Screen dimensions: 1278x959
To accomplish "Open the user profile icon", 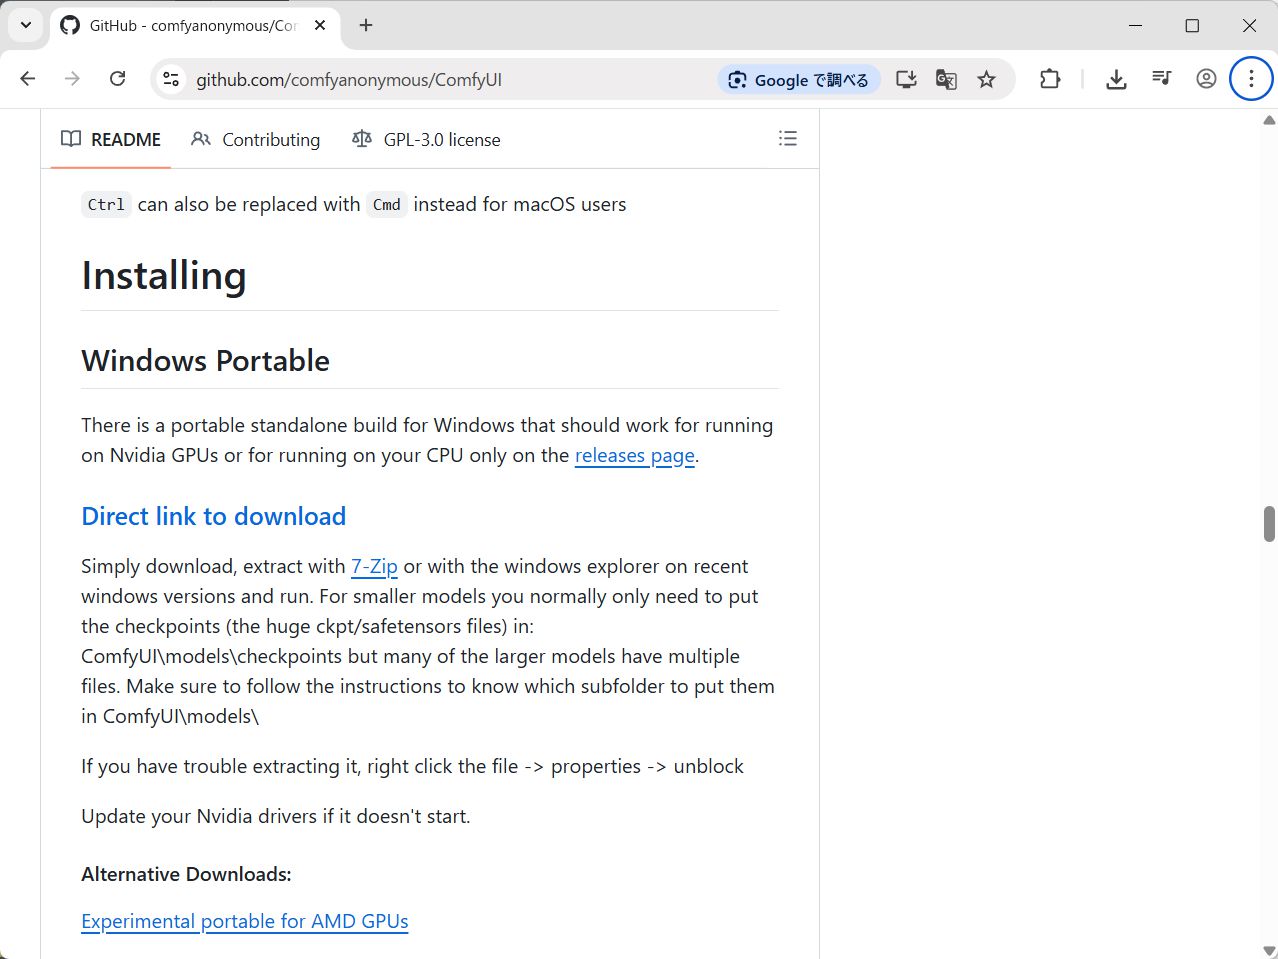I will pyautogui.click(x=1206, y=79).
